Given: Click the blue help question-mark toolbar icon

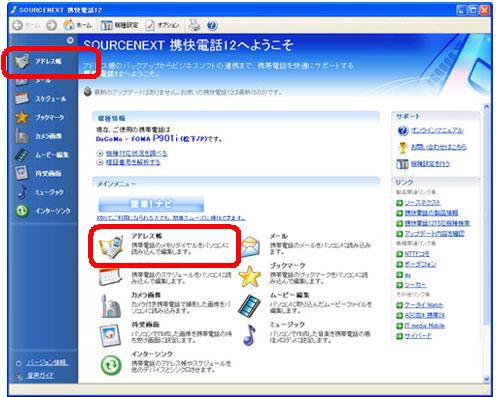Looking at the screenshot, I should click(x=212, y=25).
